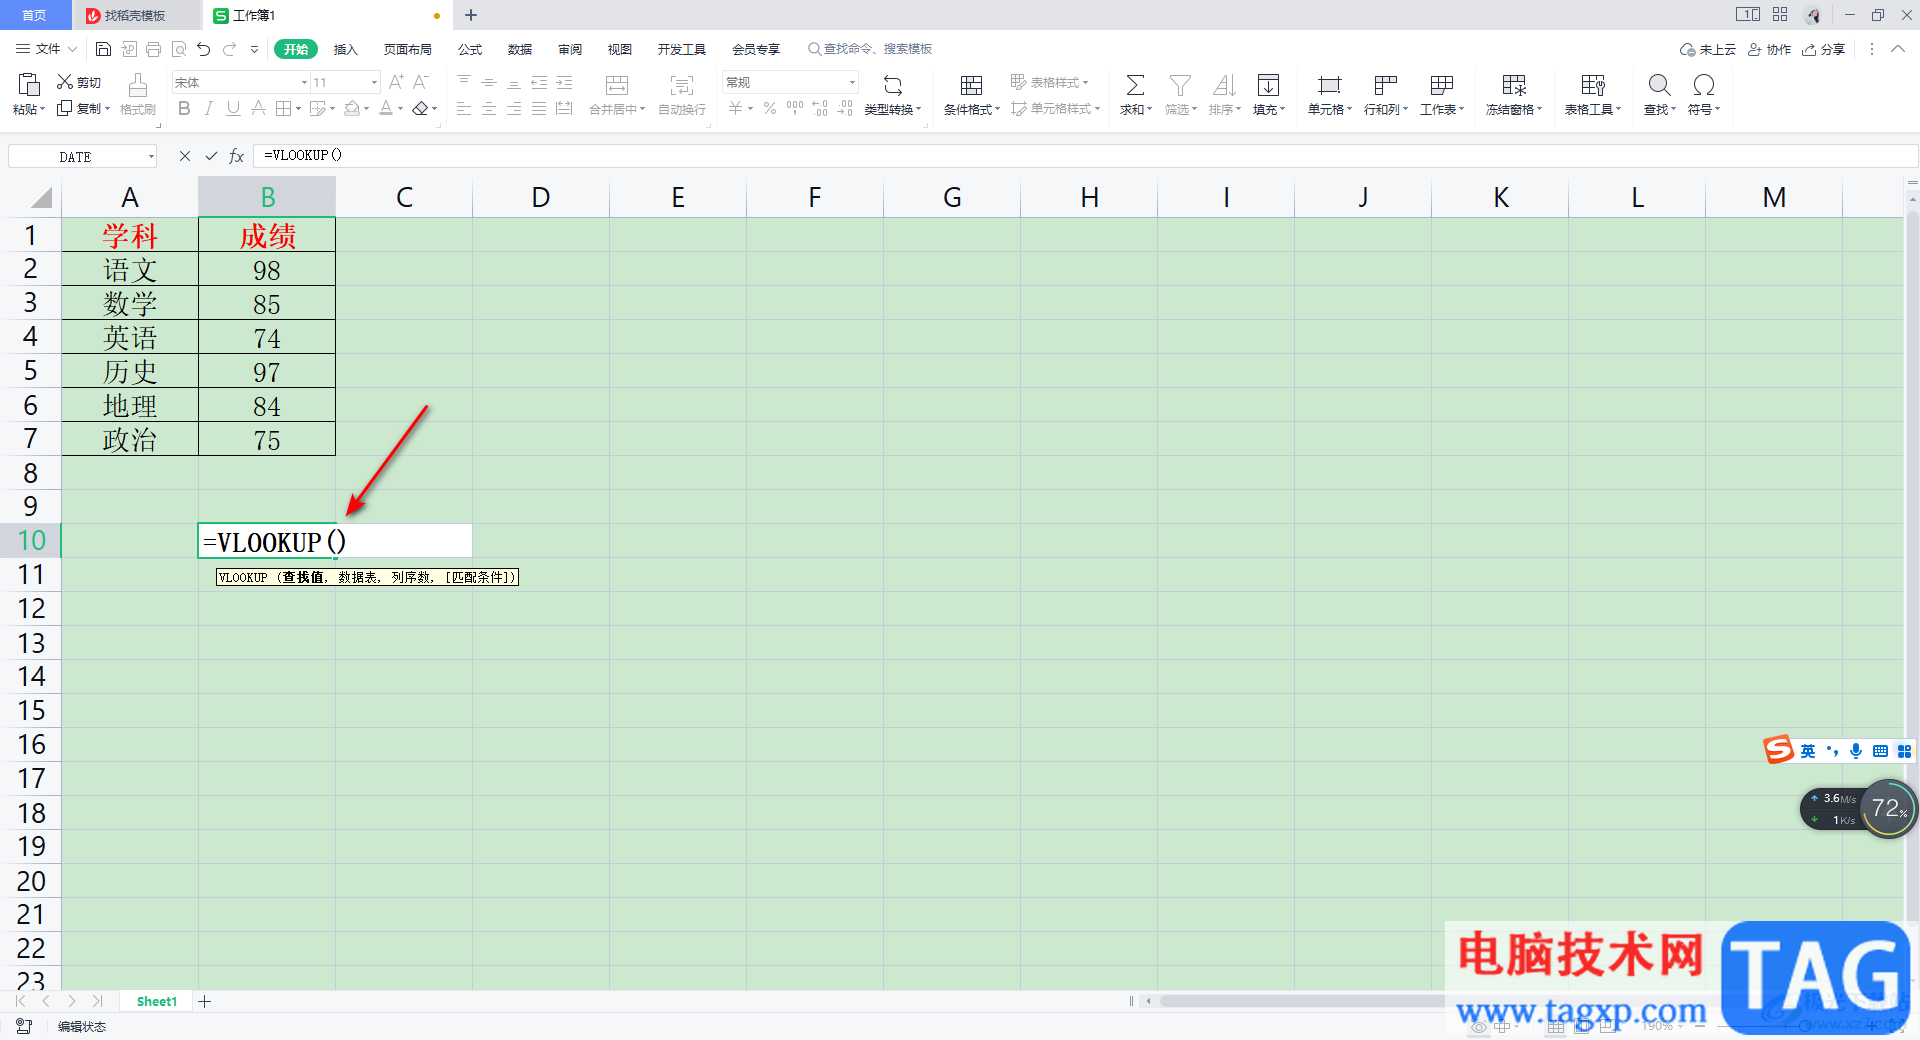Viewport: 1920px width, 1040px height.
Task: Click the decrease indent icon
Action: click(539, 82)
